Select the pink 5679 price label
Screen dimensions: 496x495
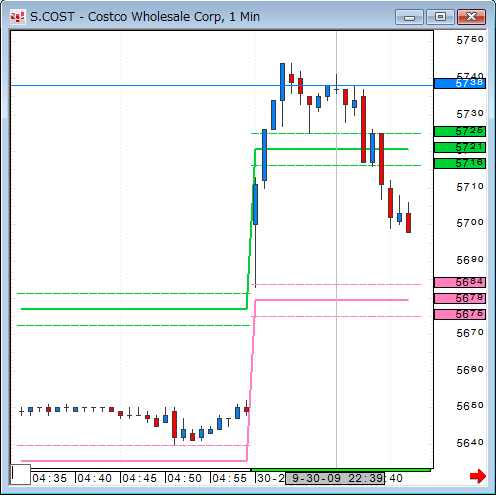460,298
